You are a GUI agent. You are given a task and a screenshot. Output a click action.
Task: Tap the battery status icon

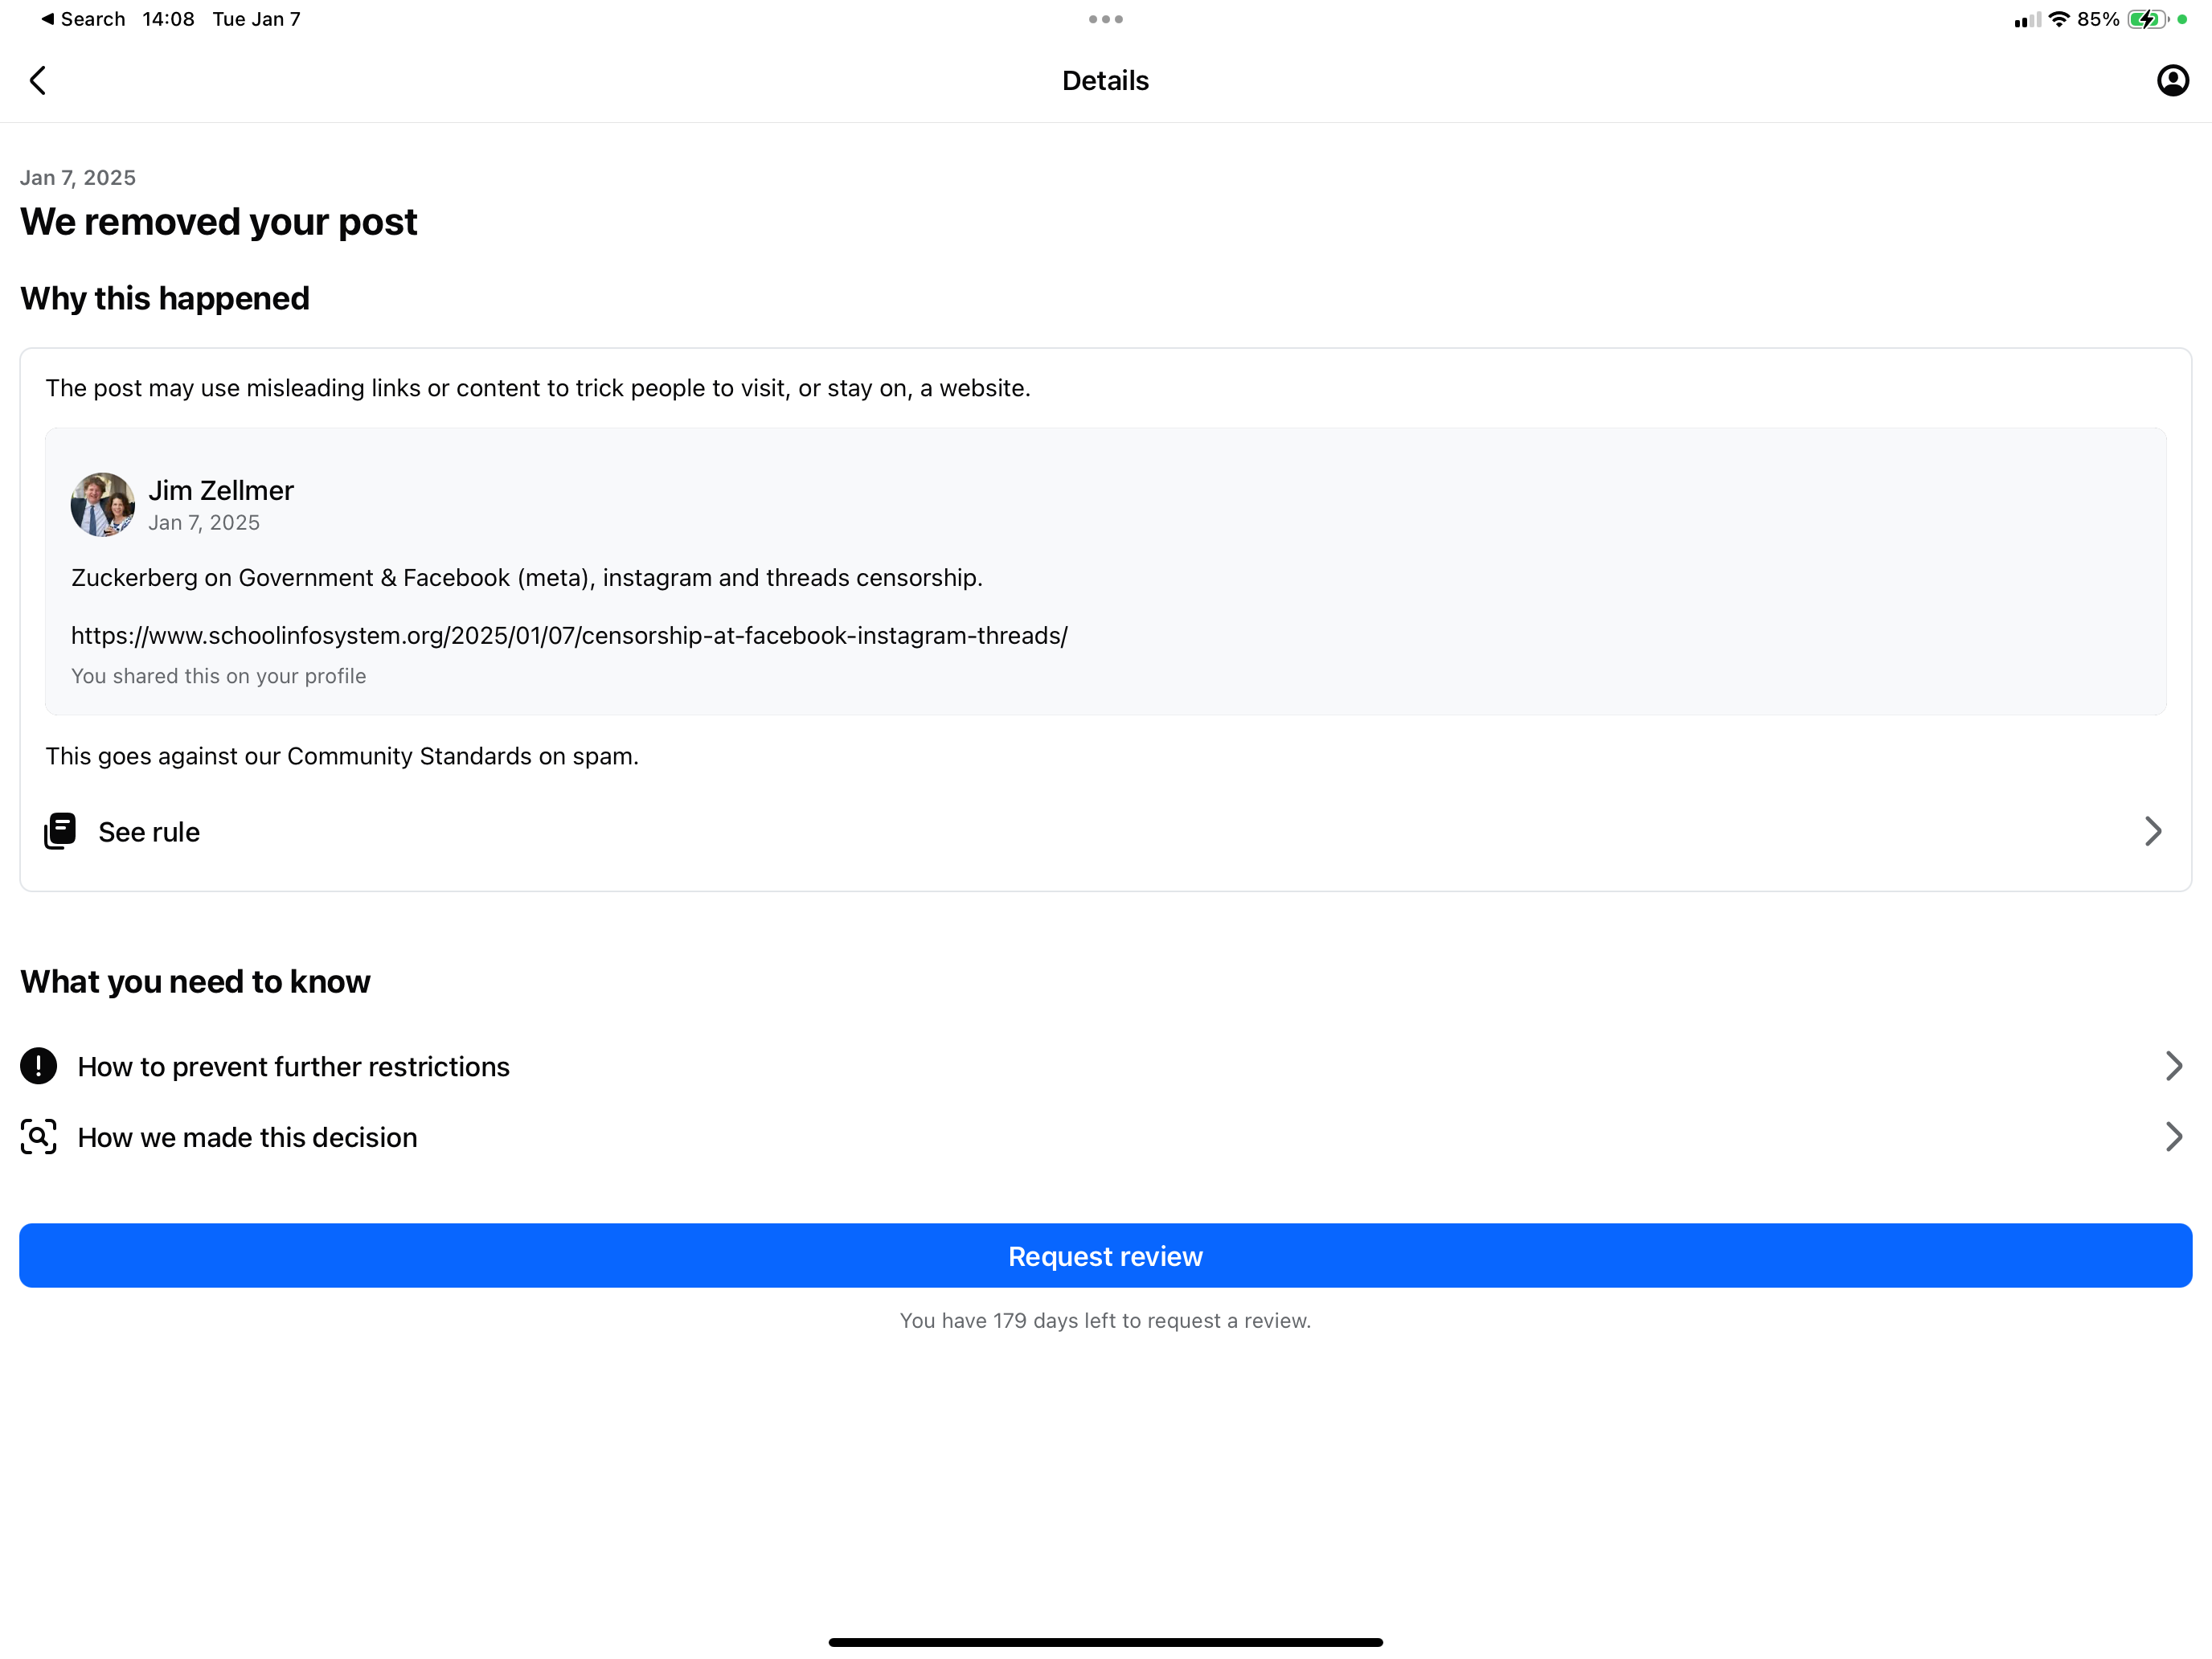click(2148, 19)
